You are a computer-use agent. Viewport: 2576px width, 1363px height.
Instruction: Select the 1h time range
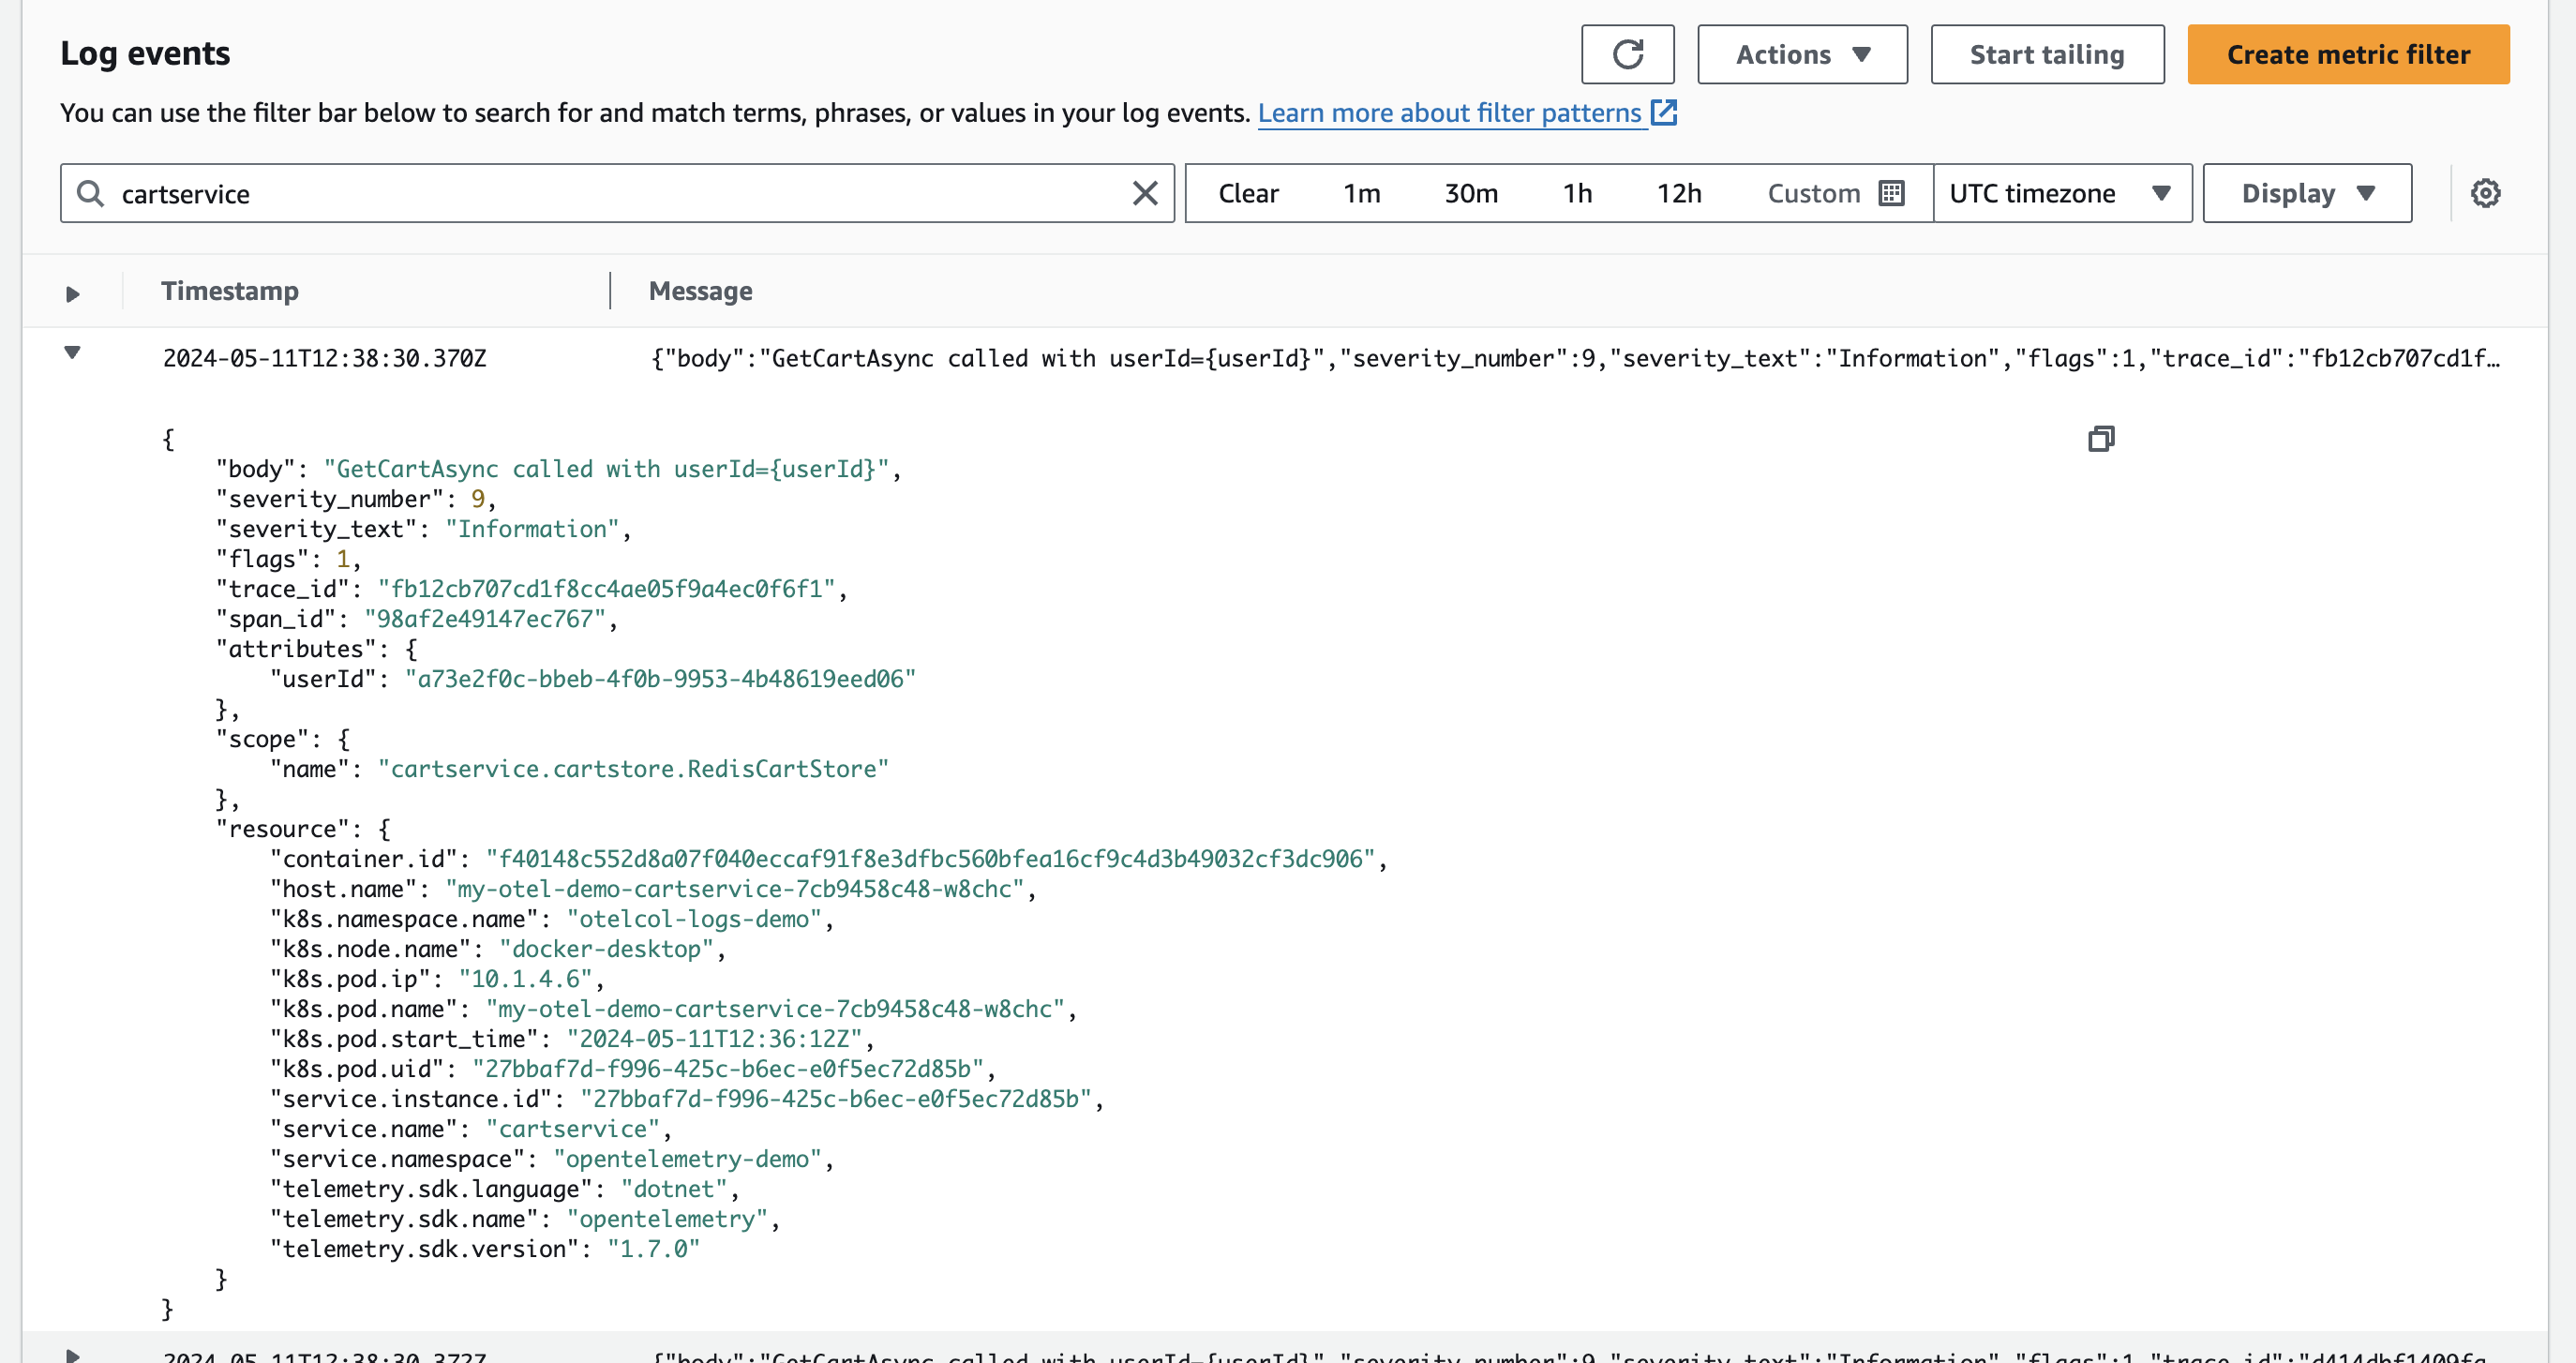coord(1577,193)
